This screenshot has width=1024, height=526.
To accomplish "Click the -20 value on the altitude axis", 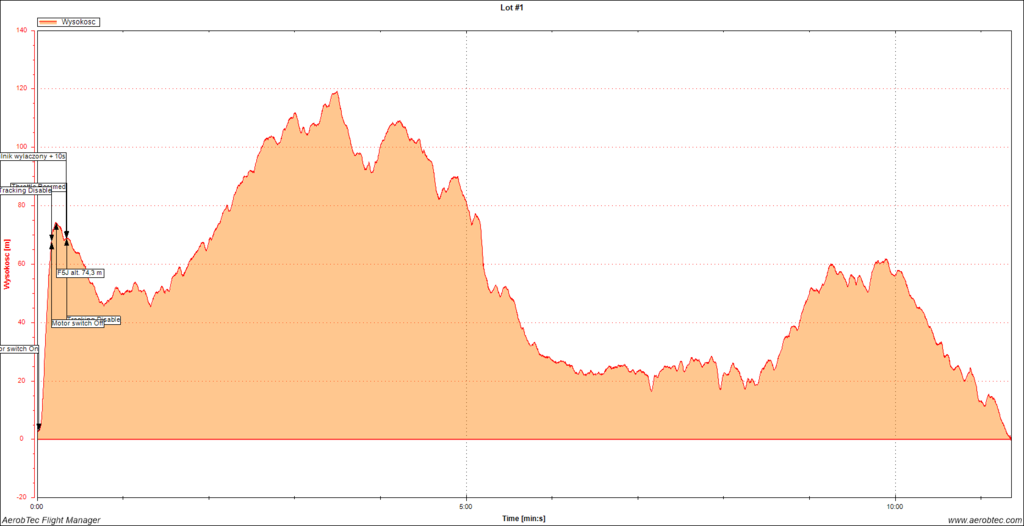I will 22,497.
